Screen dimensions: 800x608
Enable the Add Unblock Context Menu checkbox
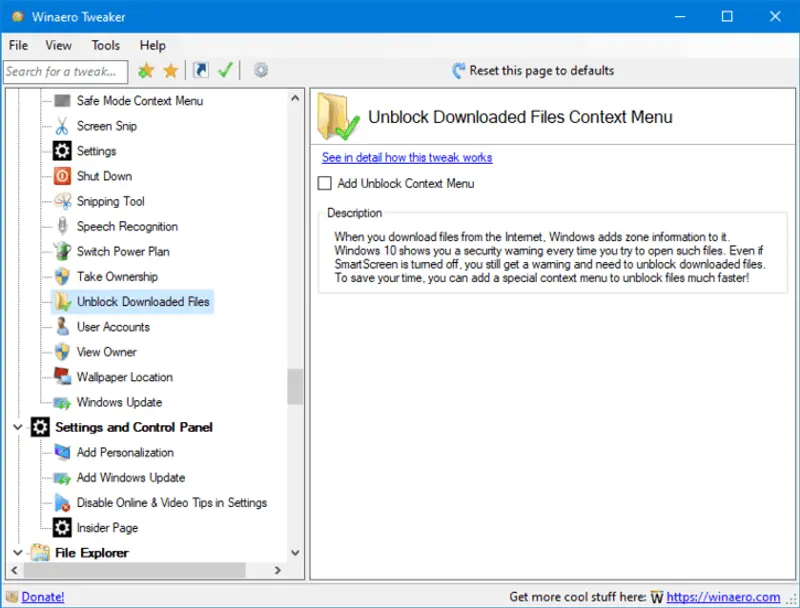coord(324,183)
